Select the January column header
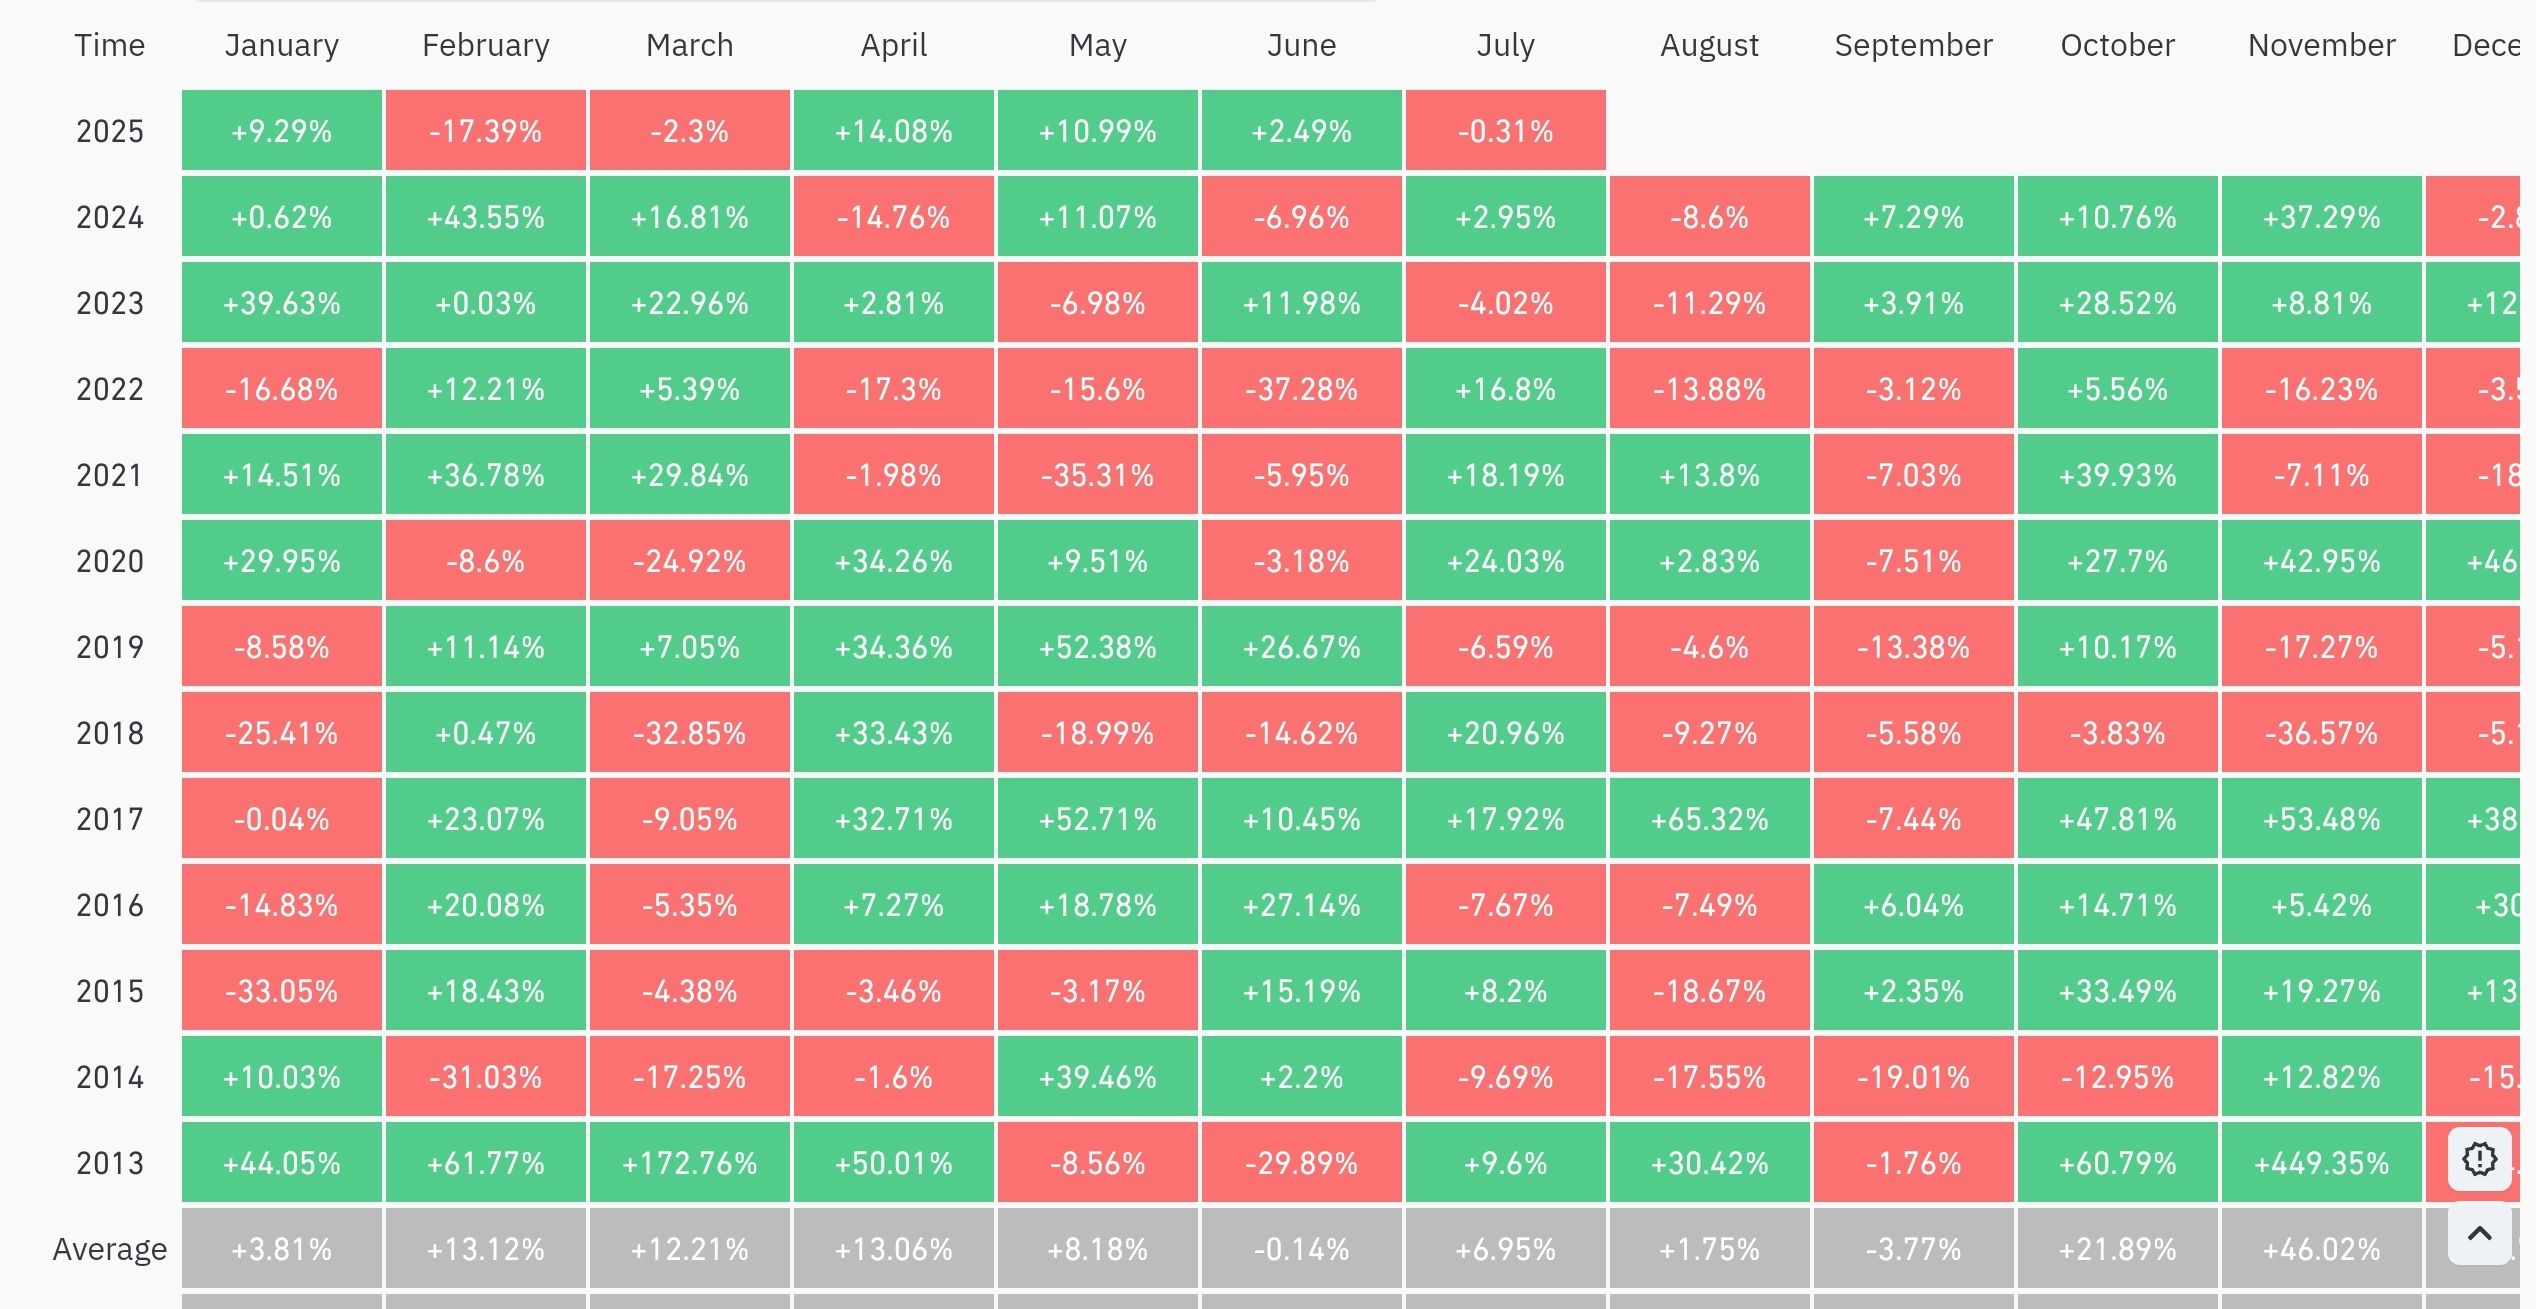2536x1309 pixels. (282, 45)
